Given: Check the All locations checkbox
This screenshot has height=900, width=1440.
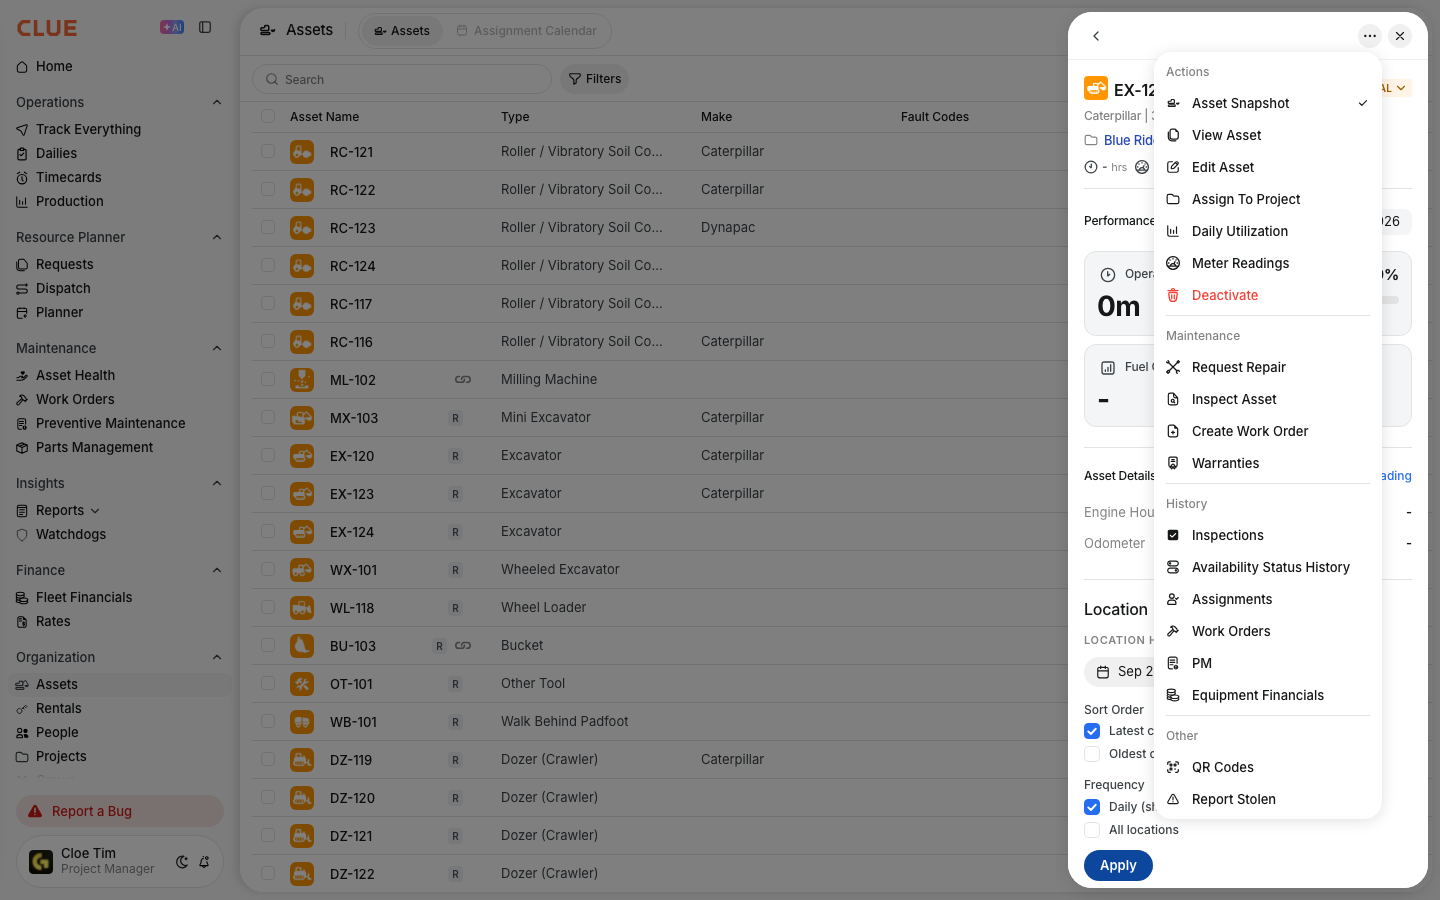Looking at the screenshot, I should point(1092,830).
